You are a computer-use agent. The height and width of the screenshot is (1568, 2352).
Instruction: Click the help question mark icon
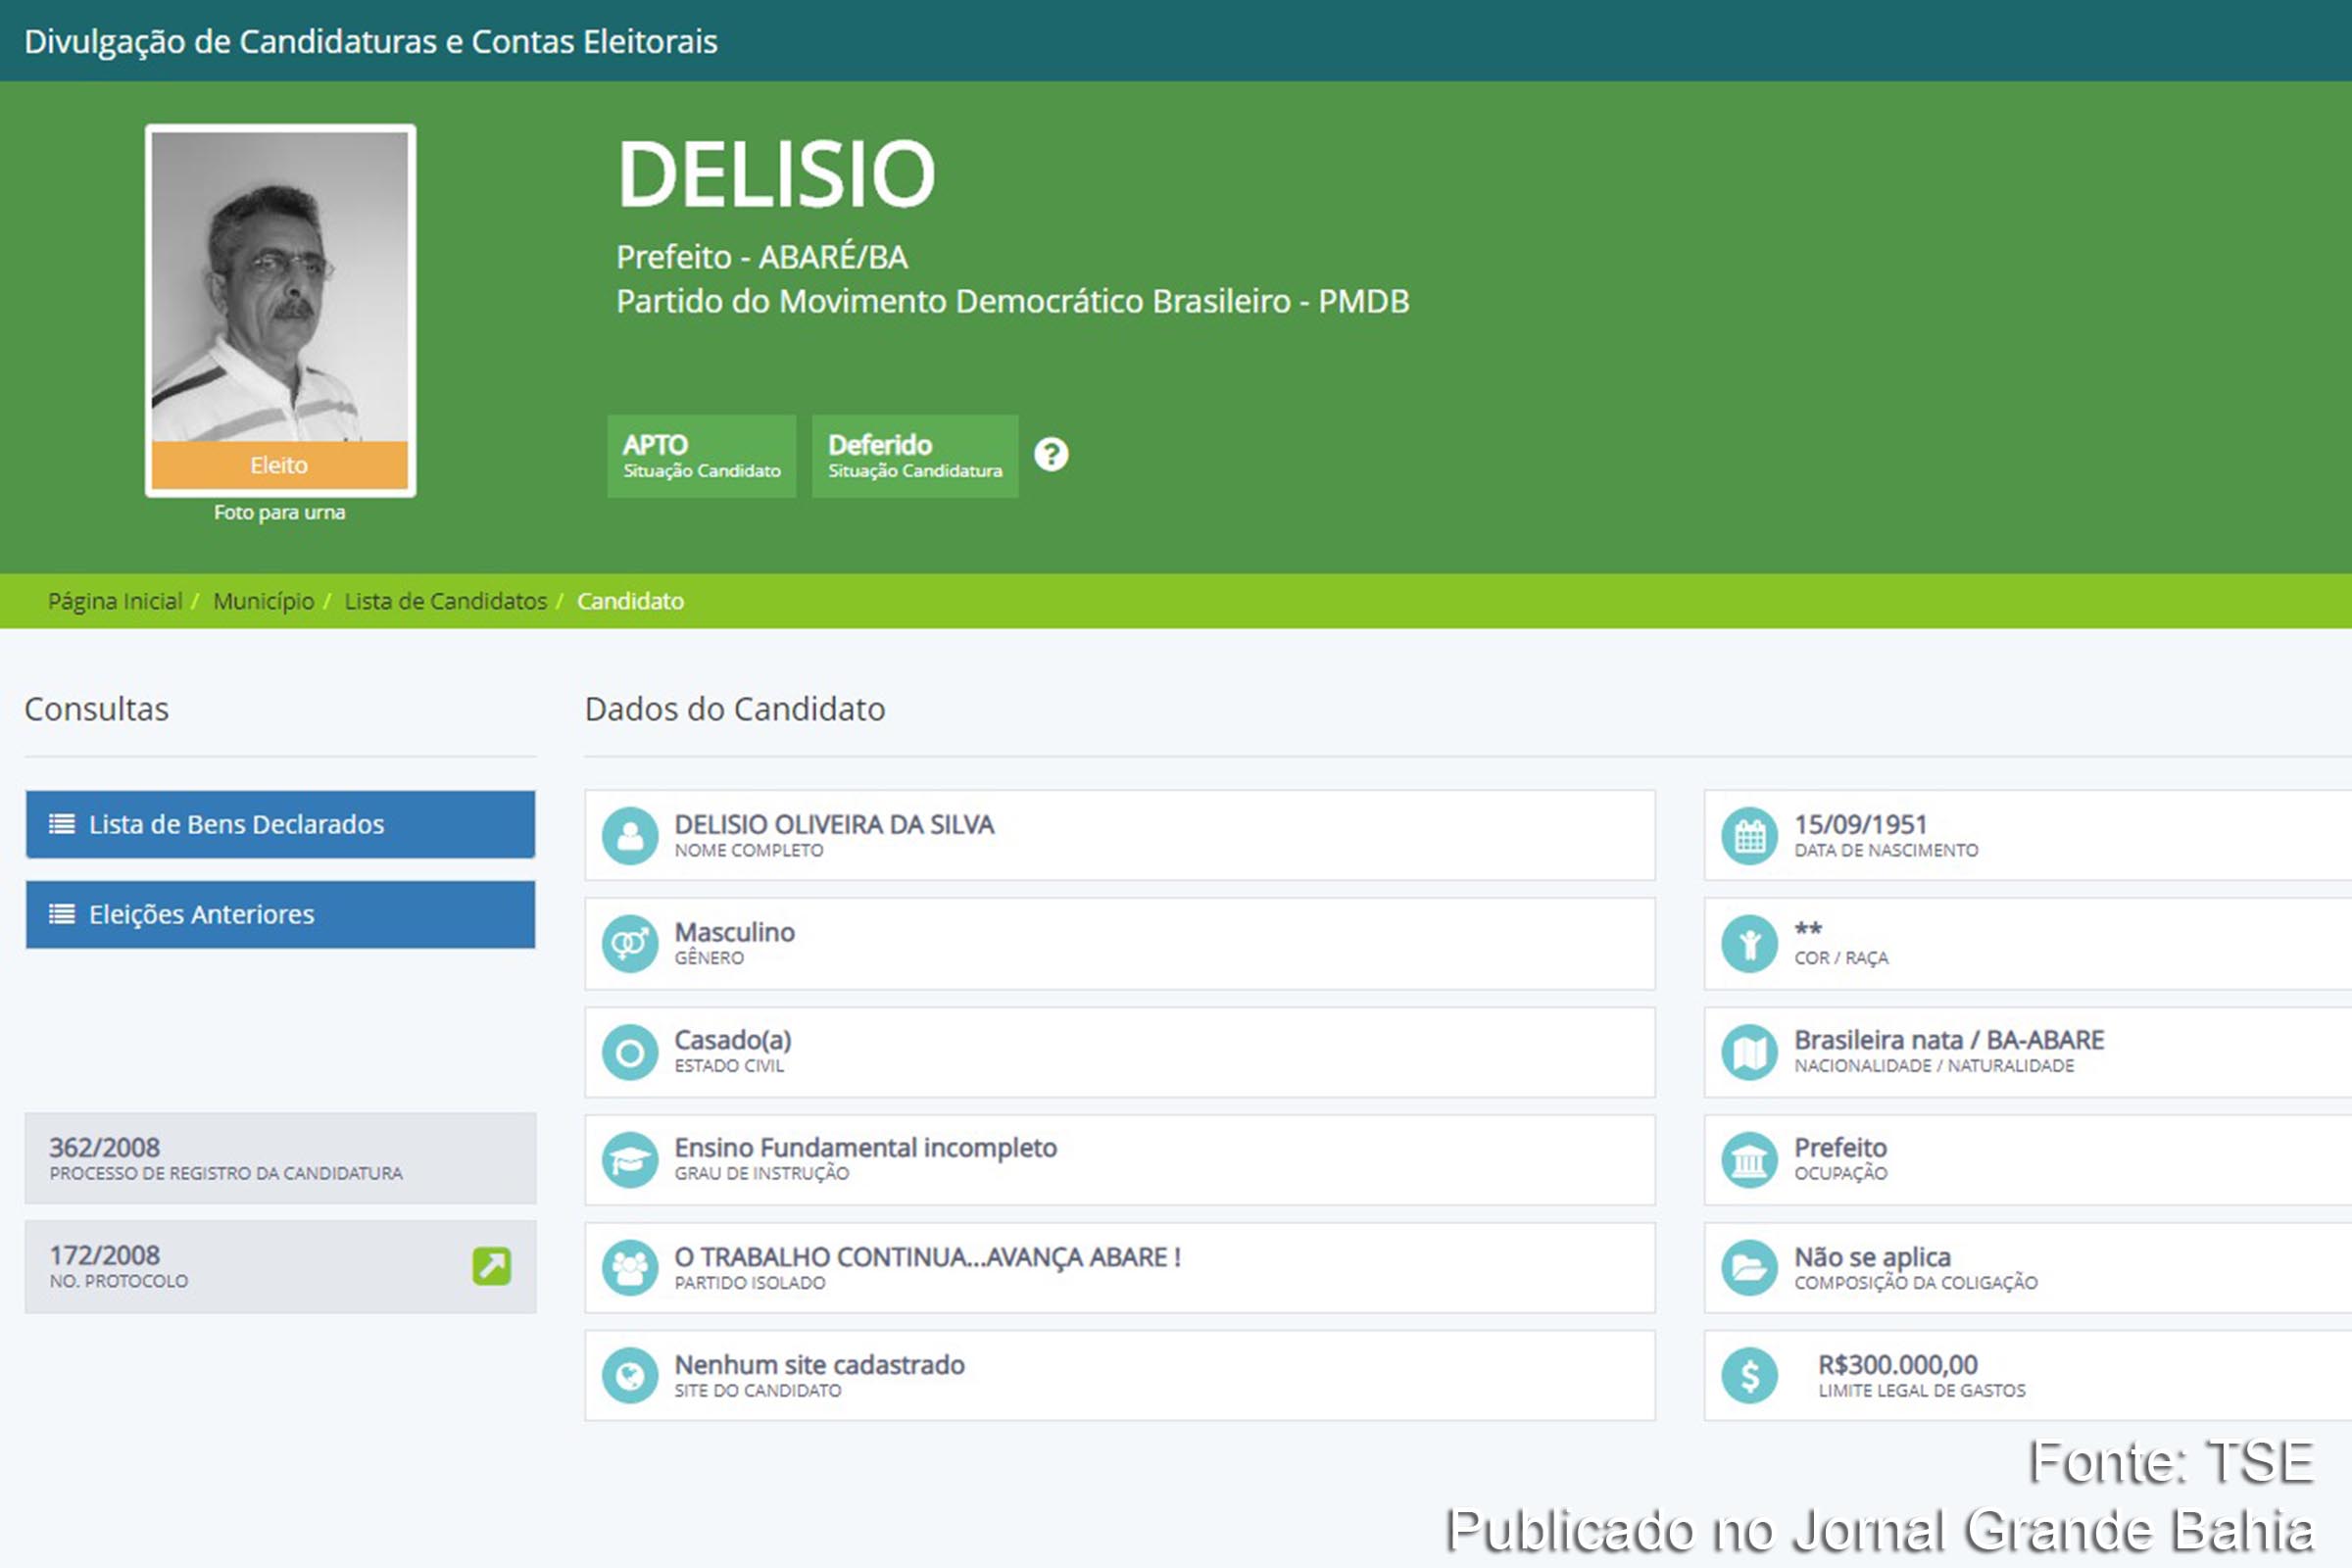(x=1053, y=455)
